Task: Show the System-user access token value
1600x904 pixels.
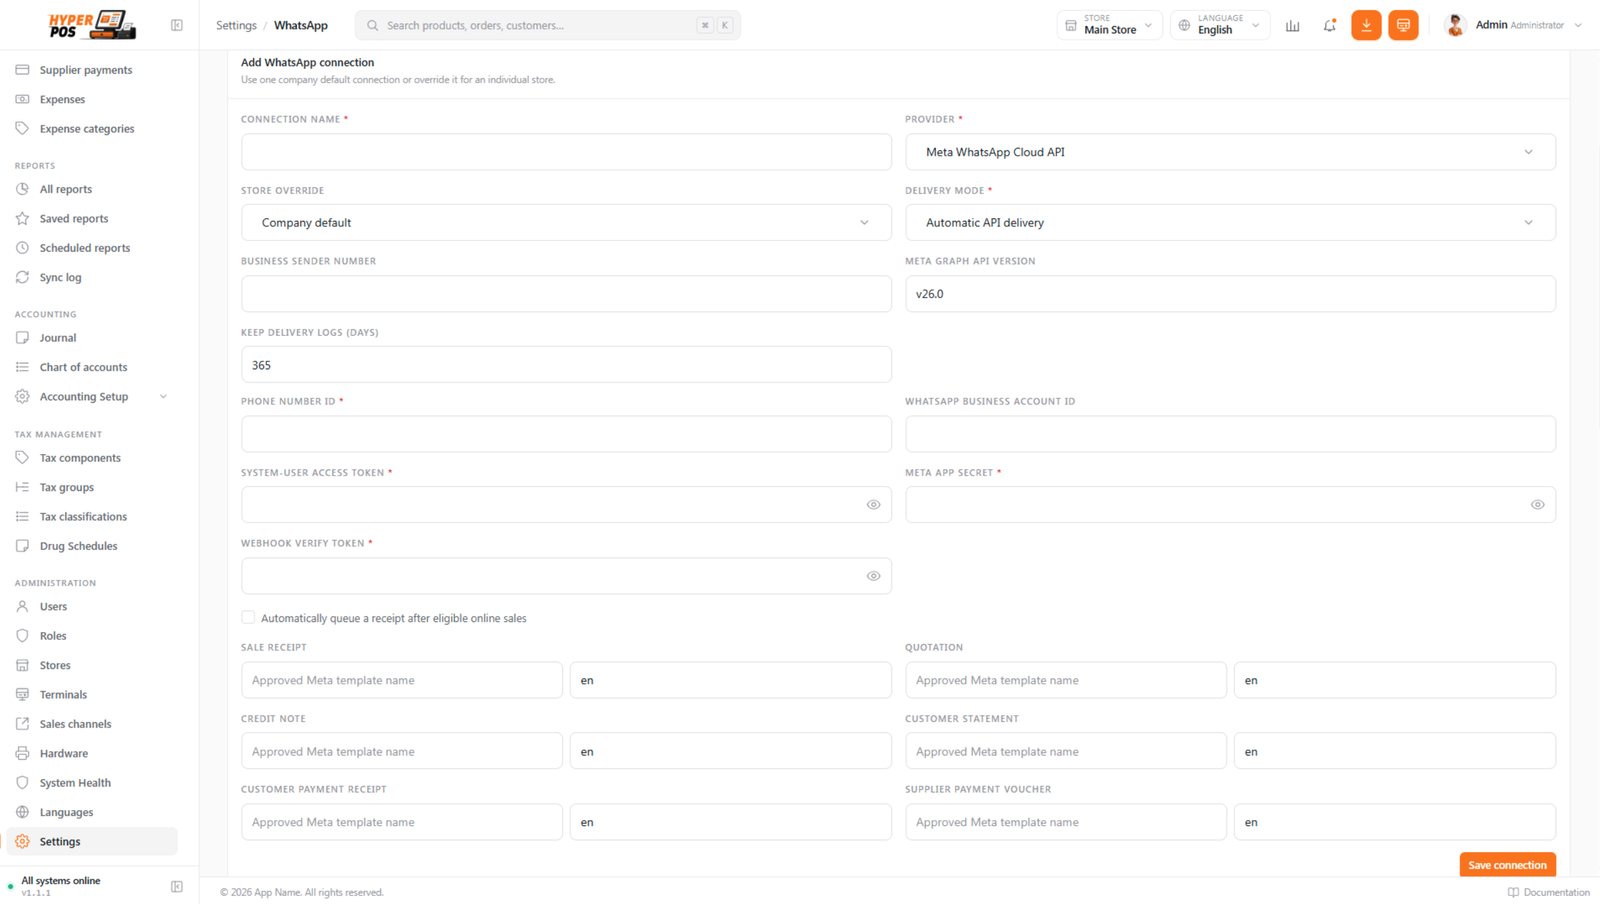Action: coord(873,505)
